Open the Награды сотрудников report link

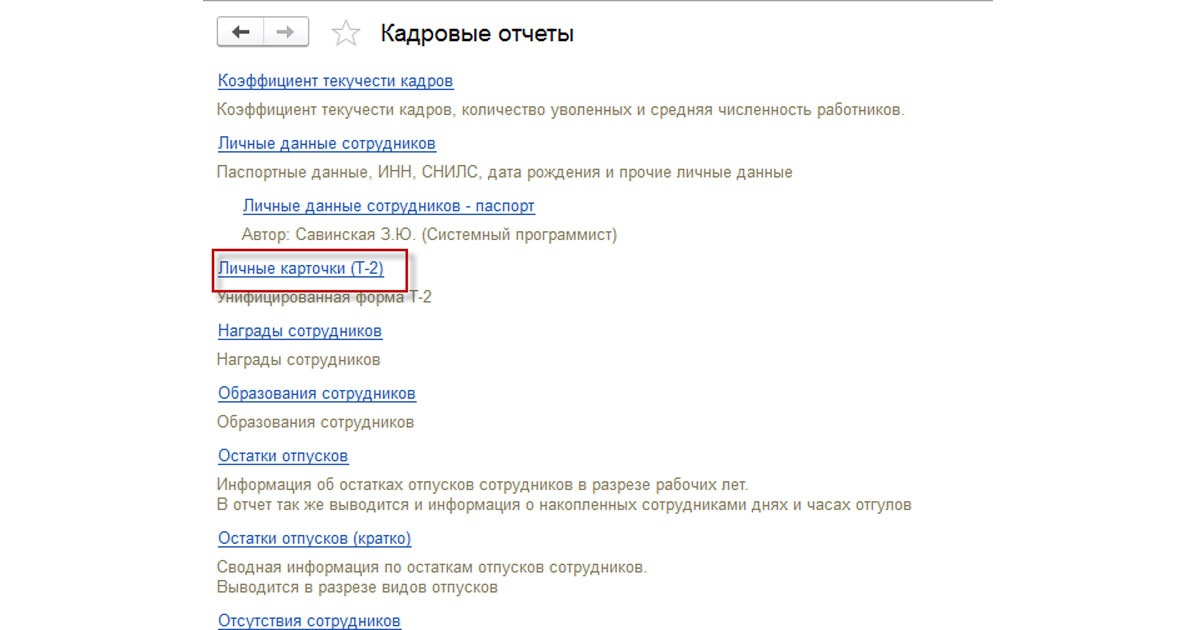coord(299,330)
